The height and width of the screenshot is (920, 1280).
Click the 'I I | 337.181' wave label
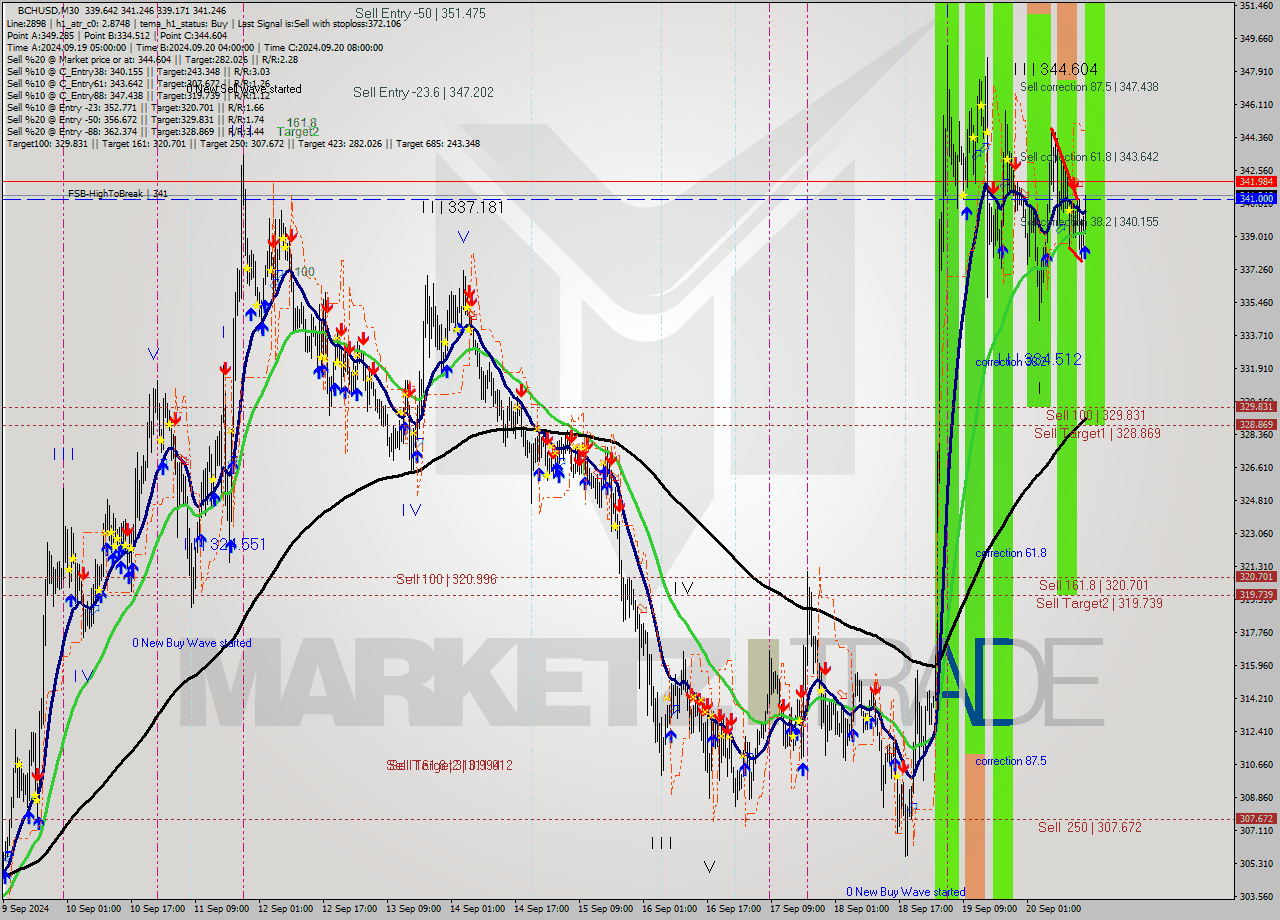pyautogui.click(x=461, y=207)
